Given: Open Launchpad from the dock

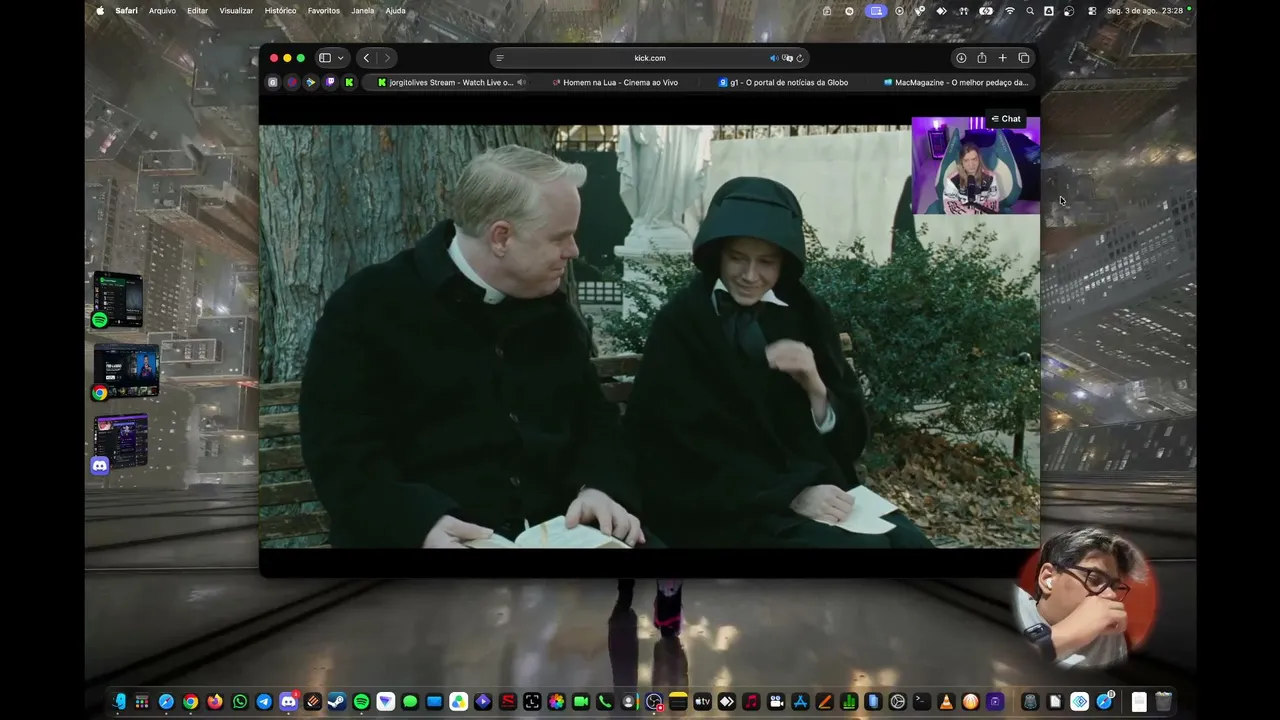Looking at the screenshot, I should click(x=142, y=702).
